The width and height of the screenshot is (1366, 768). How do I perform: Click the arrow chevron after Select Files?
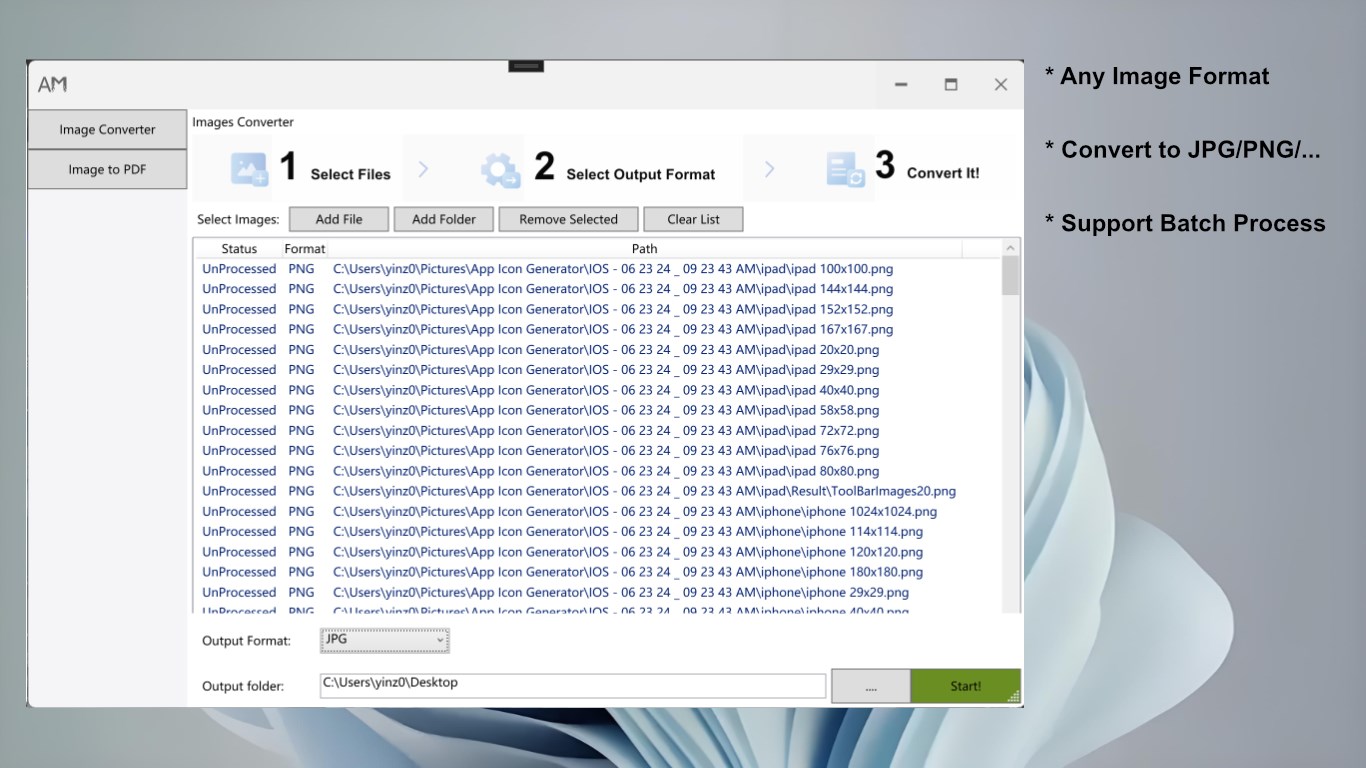[423, 170]
